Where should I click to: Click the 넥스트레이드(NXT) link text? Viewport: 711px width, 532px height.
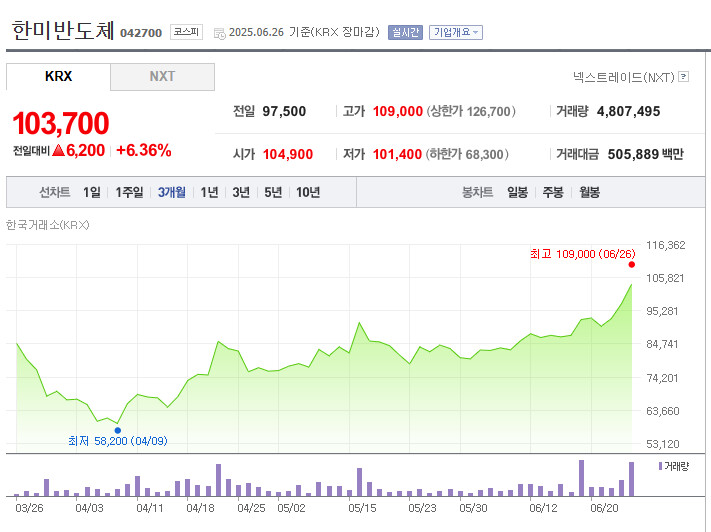point(624,77)
